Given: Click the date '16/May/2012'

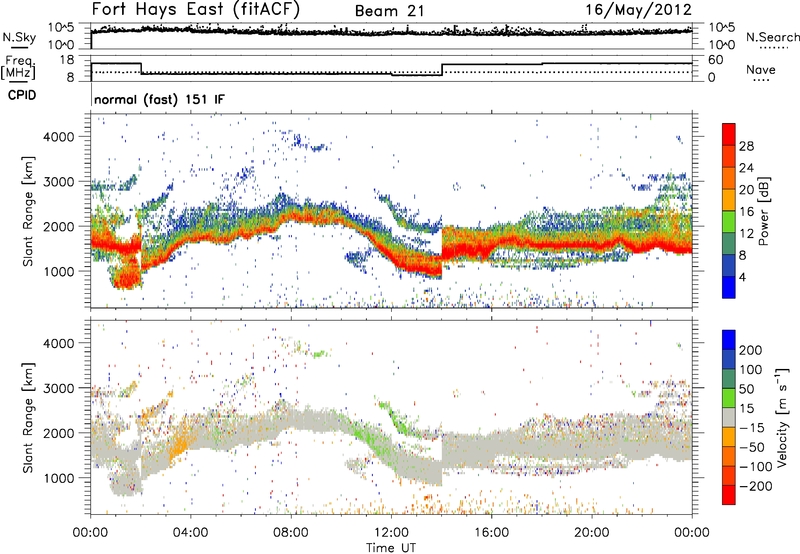Looking at the screenshot, I should click(638, 10).
